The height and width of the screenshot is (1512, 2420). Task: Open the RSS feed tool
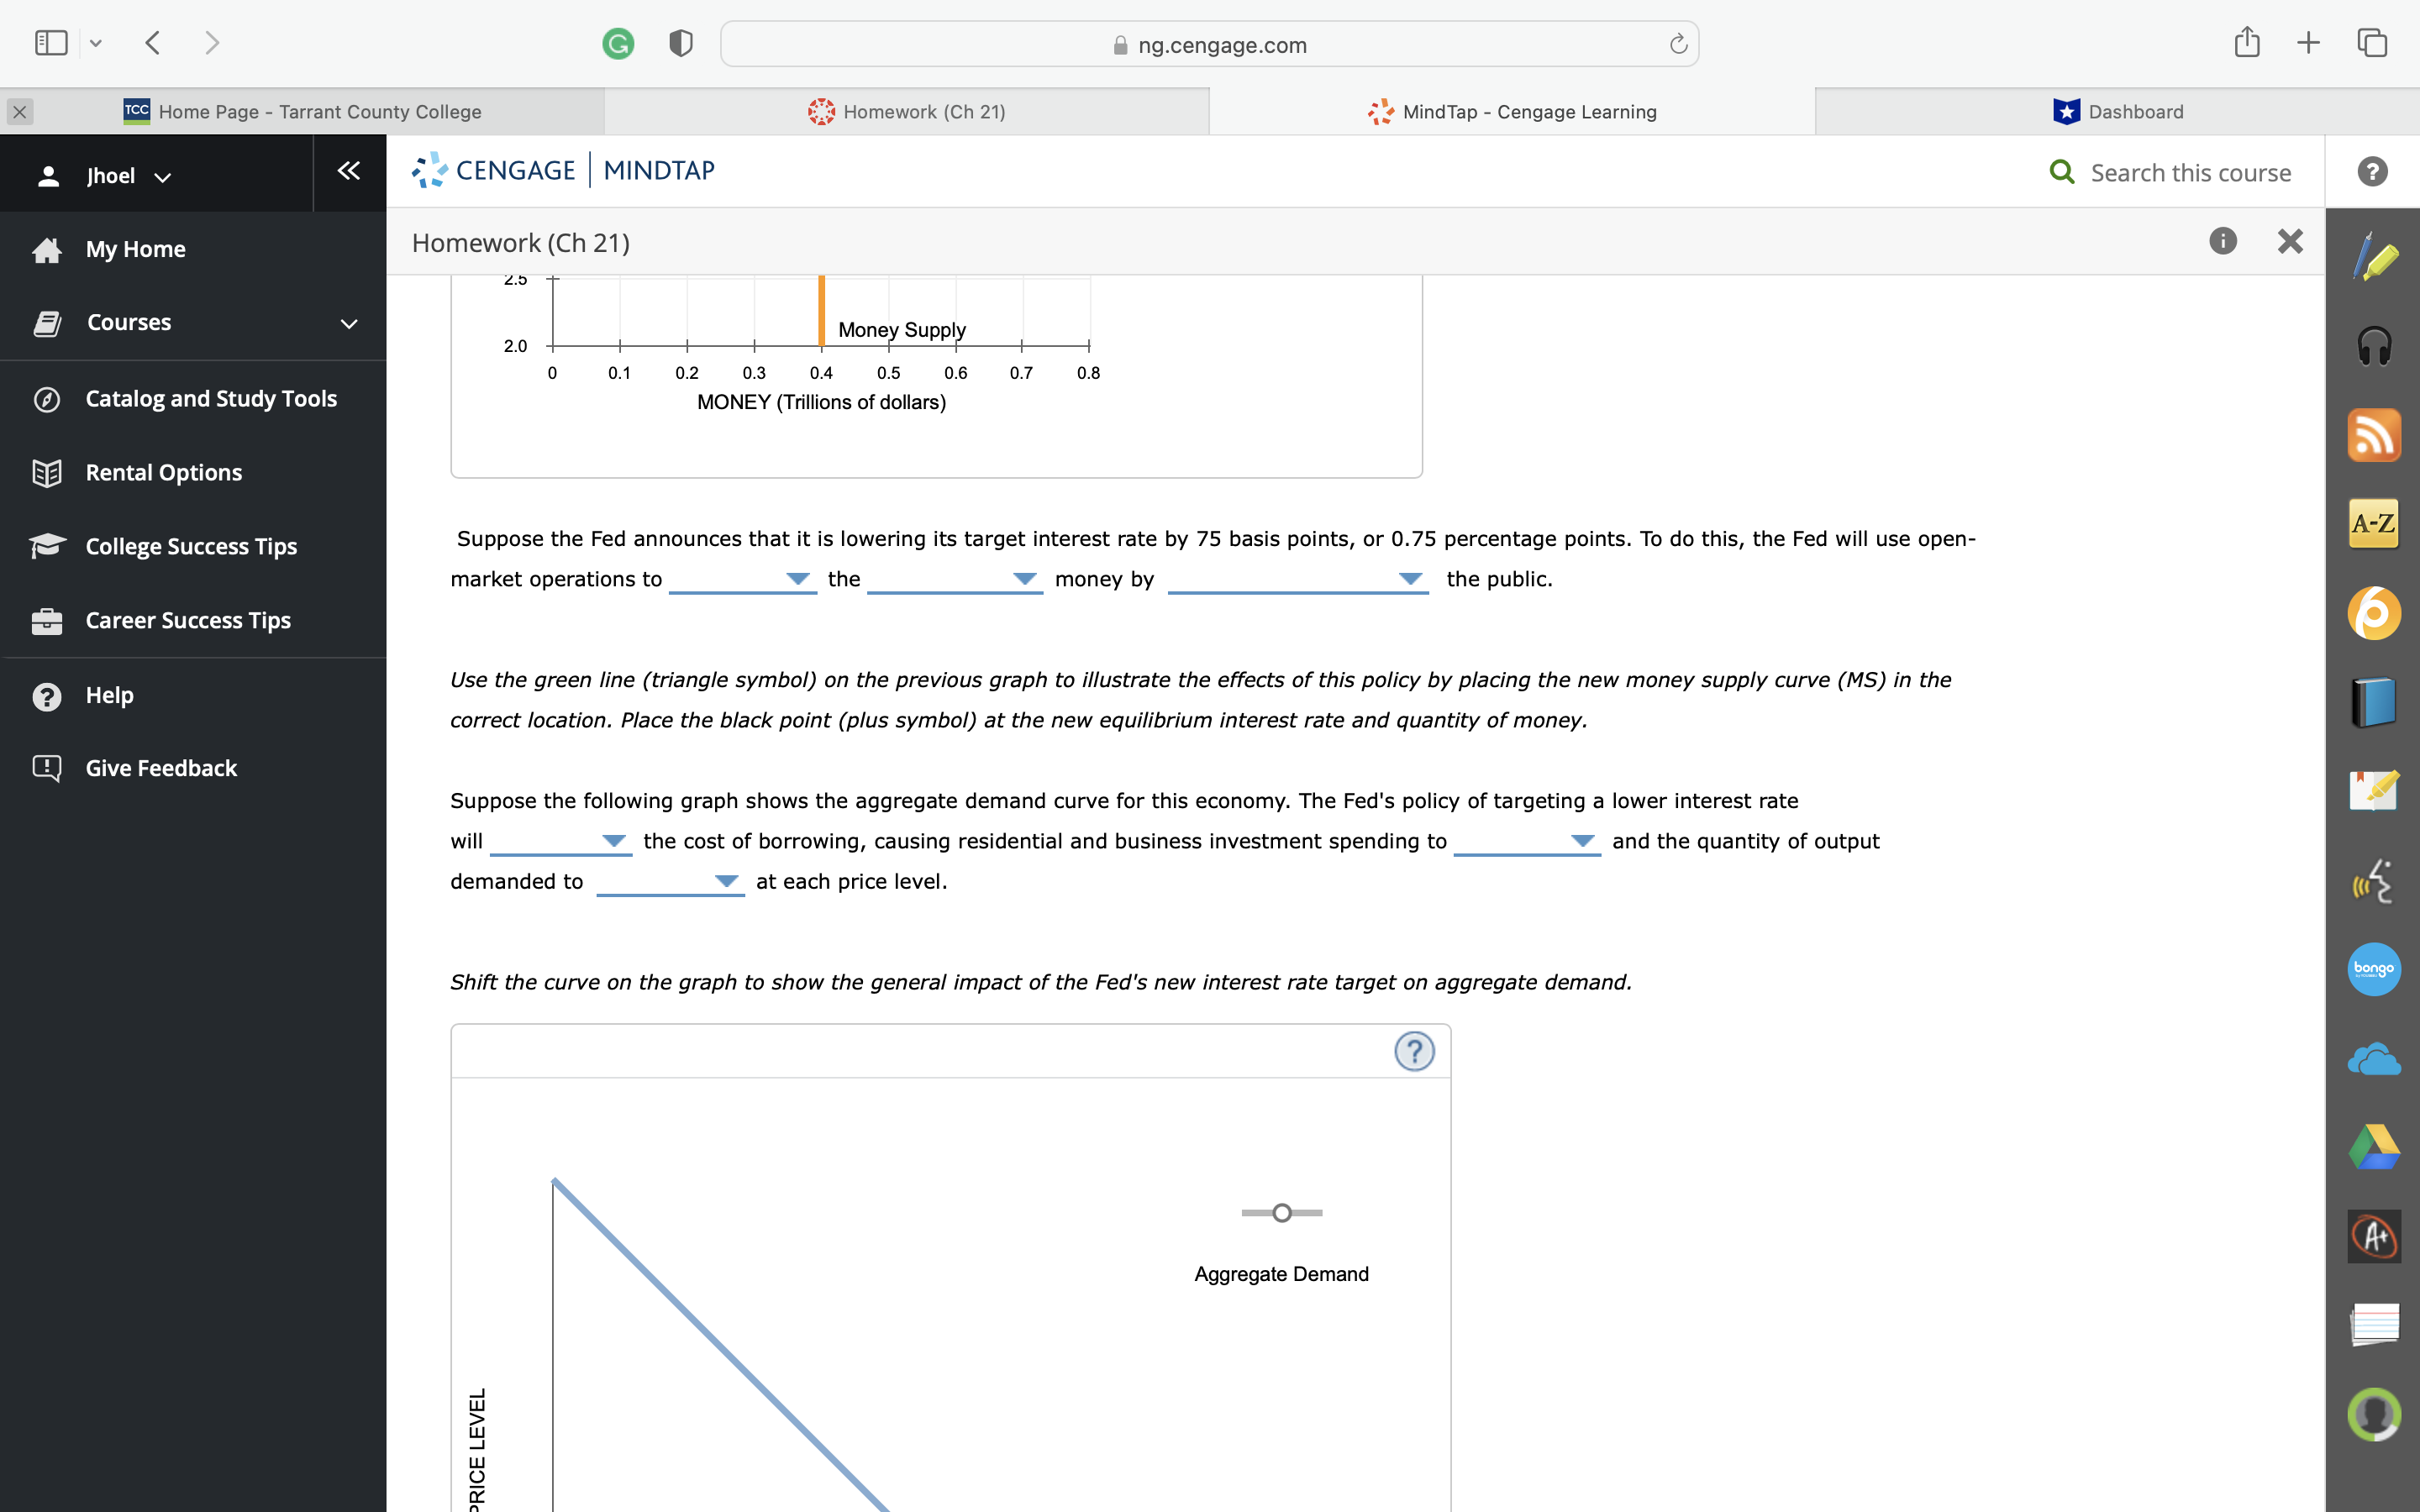(2374, 434)
